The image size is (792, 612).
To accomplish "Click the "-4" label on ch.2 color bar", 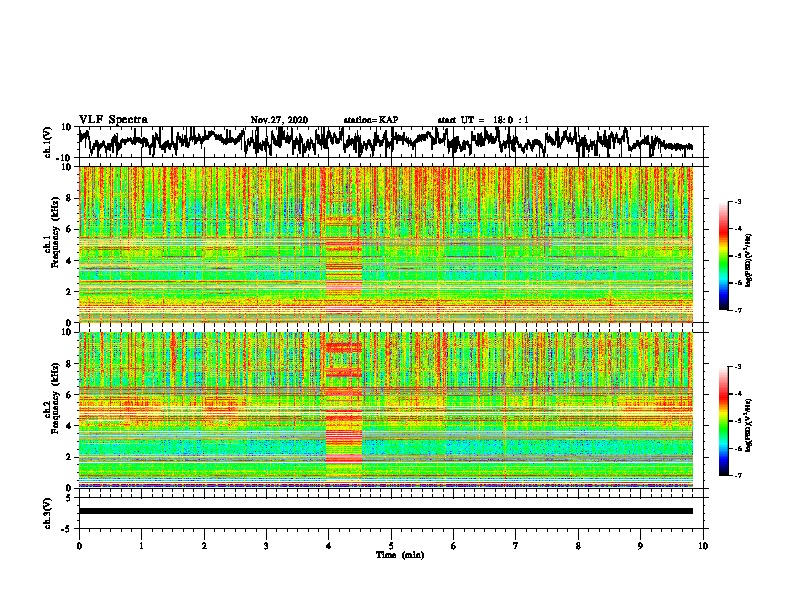I will pos(738,394).
